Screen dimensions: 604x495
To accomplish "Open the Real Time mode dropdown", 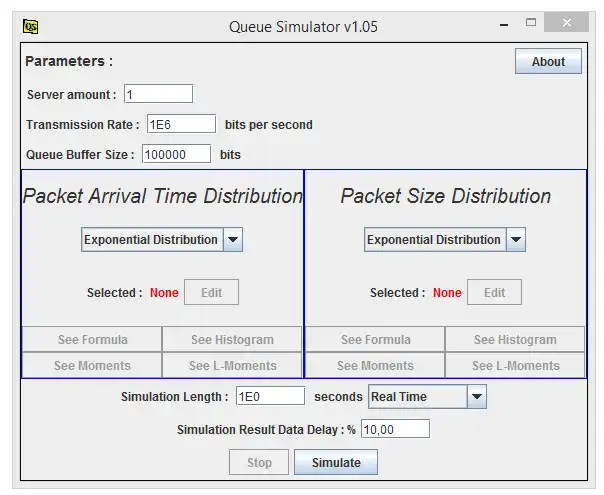I will point(428,396).
